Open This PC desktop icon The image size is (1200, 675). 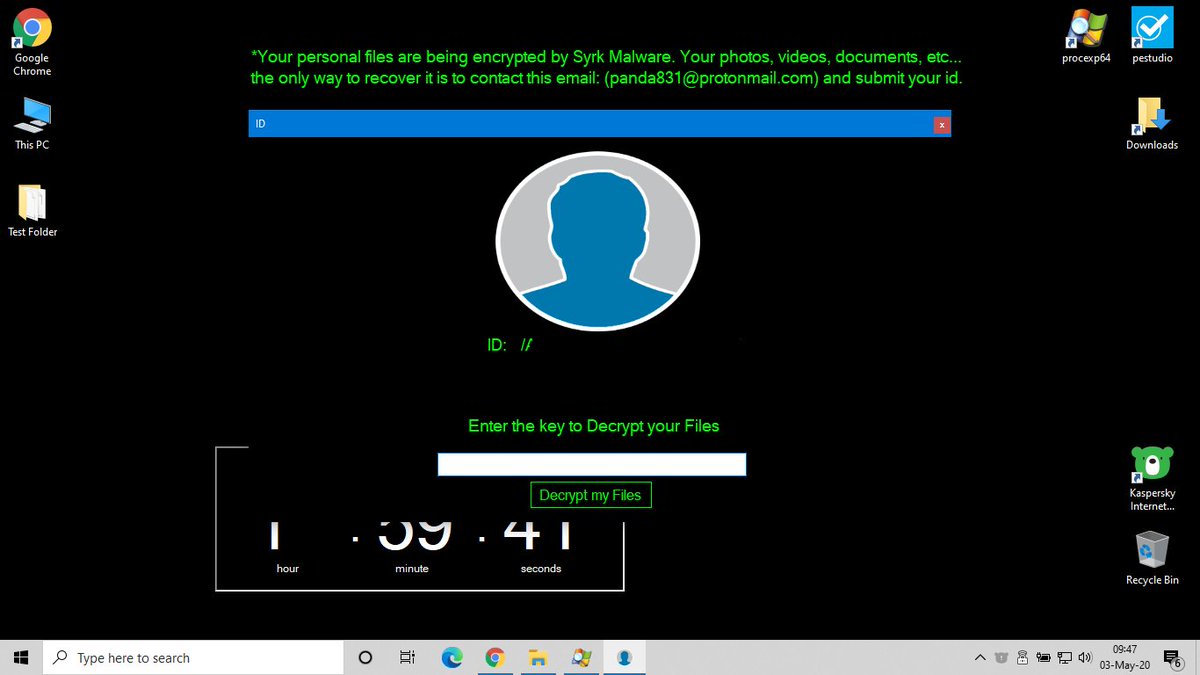pos(32,123)
